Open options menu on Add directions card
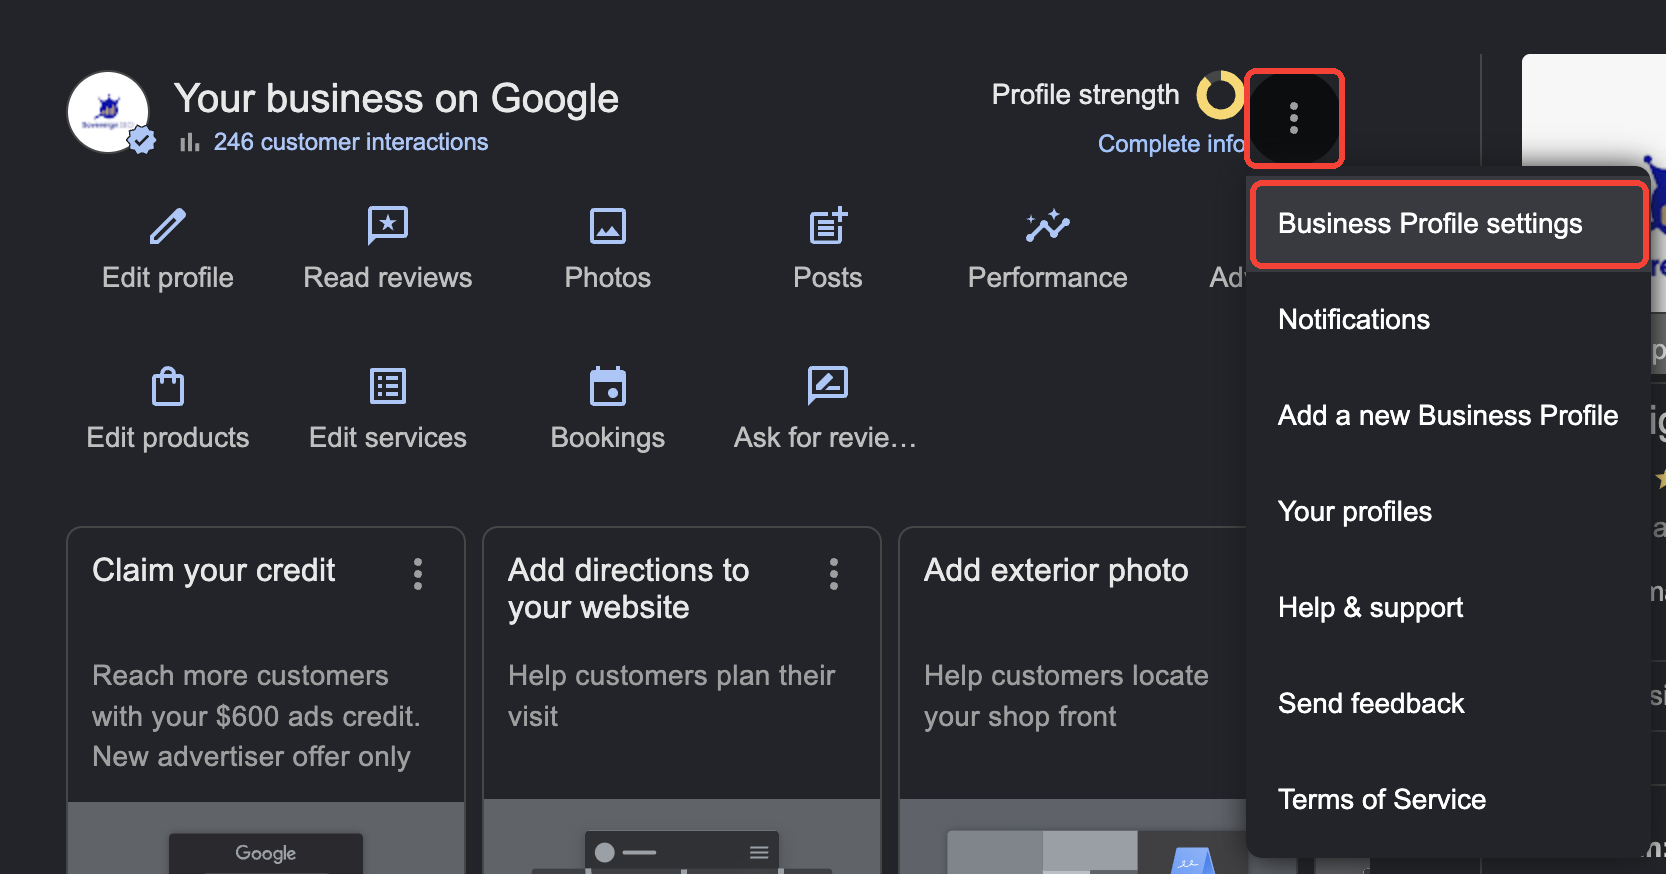Viewport: 1666px width, 874px height. pyautogui.click(x=834, y=574)
